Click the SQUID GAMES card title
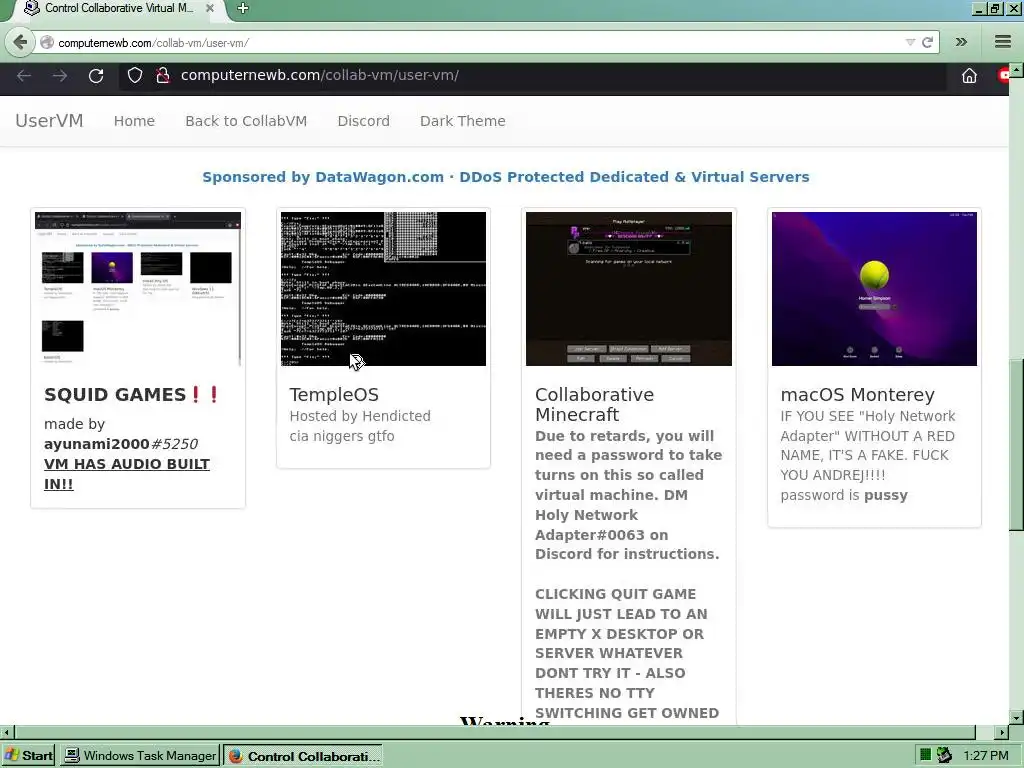This screenshot has width=1024, height=768. 132,394
